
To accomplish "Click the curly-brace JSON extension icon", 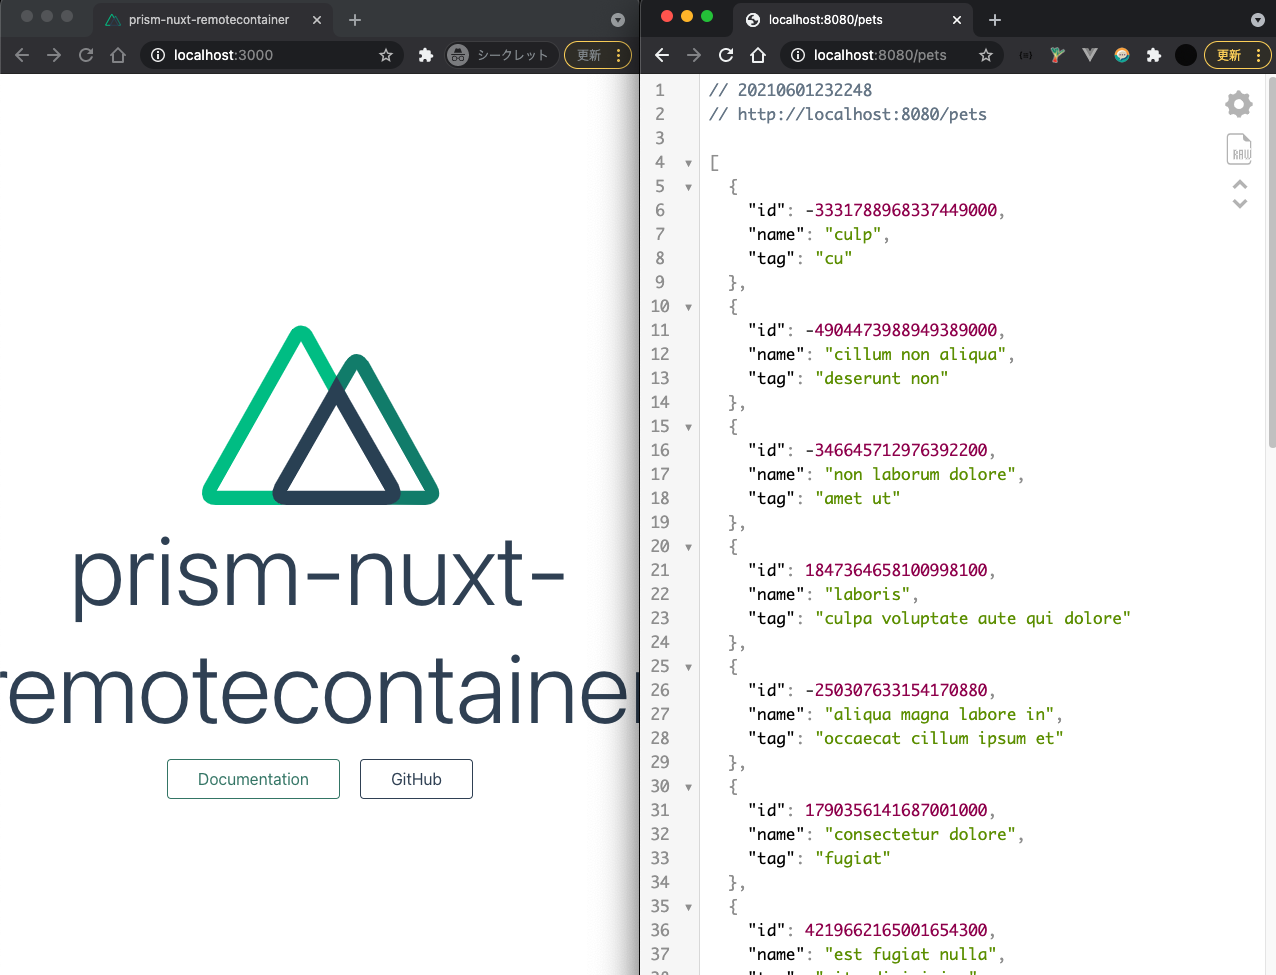I will 1025,55.
